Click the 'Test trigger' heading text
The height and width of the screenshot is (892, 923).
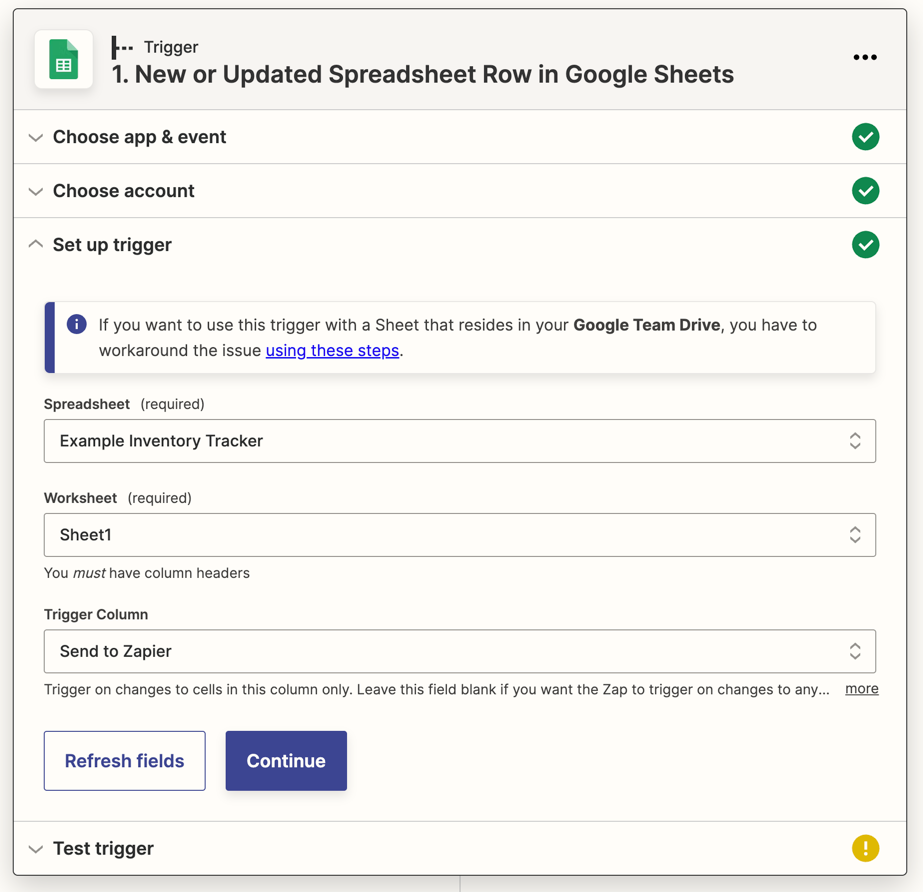pyautogui.click(x=104, y=848)
